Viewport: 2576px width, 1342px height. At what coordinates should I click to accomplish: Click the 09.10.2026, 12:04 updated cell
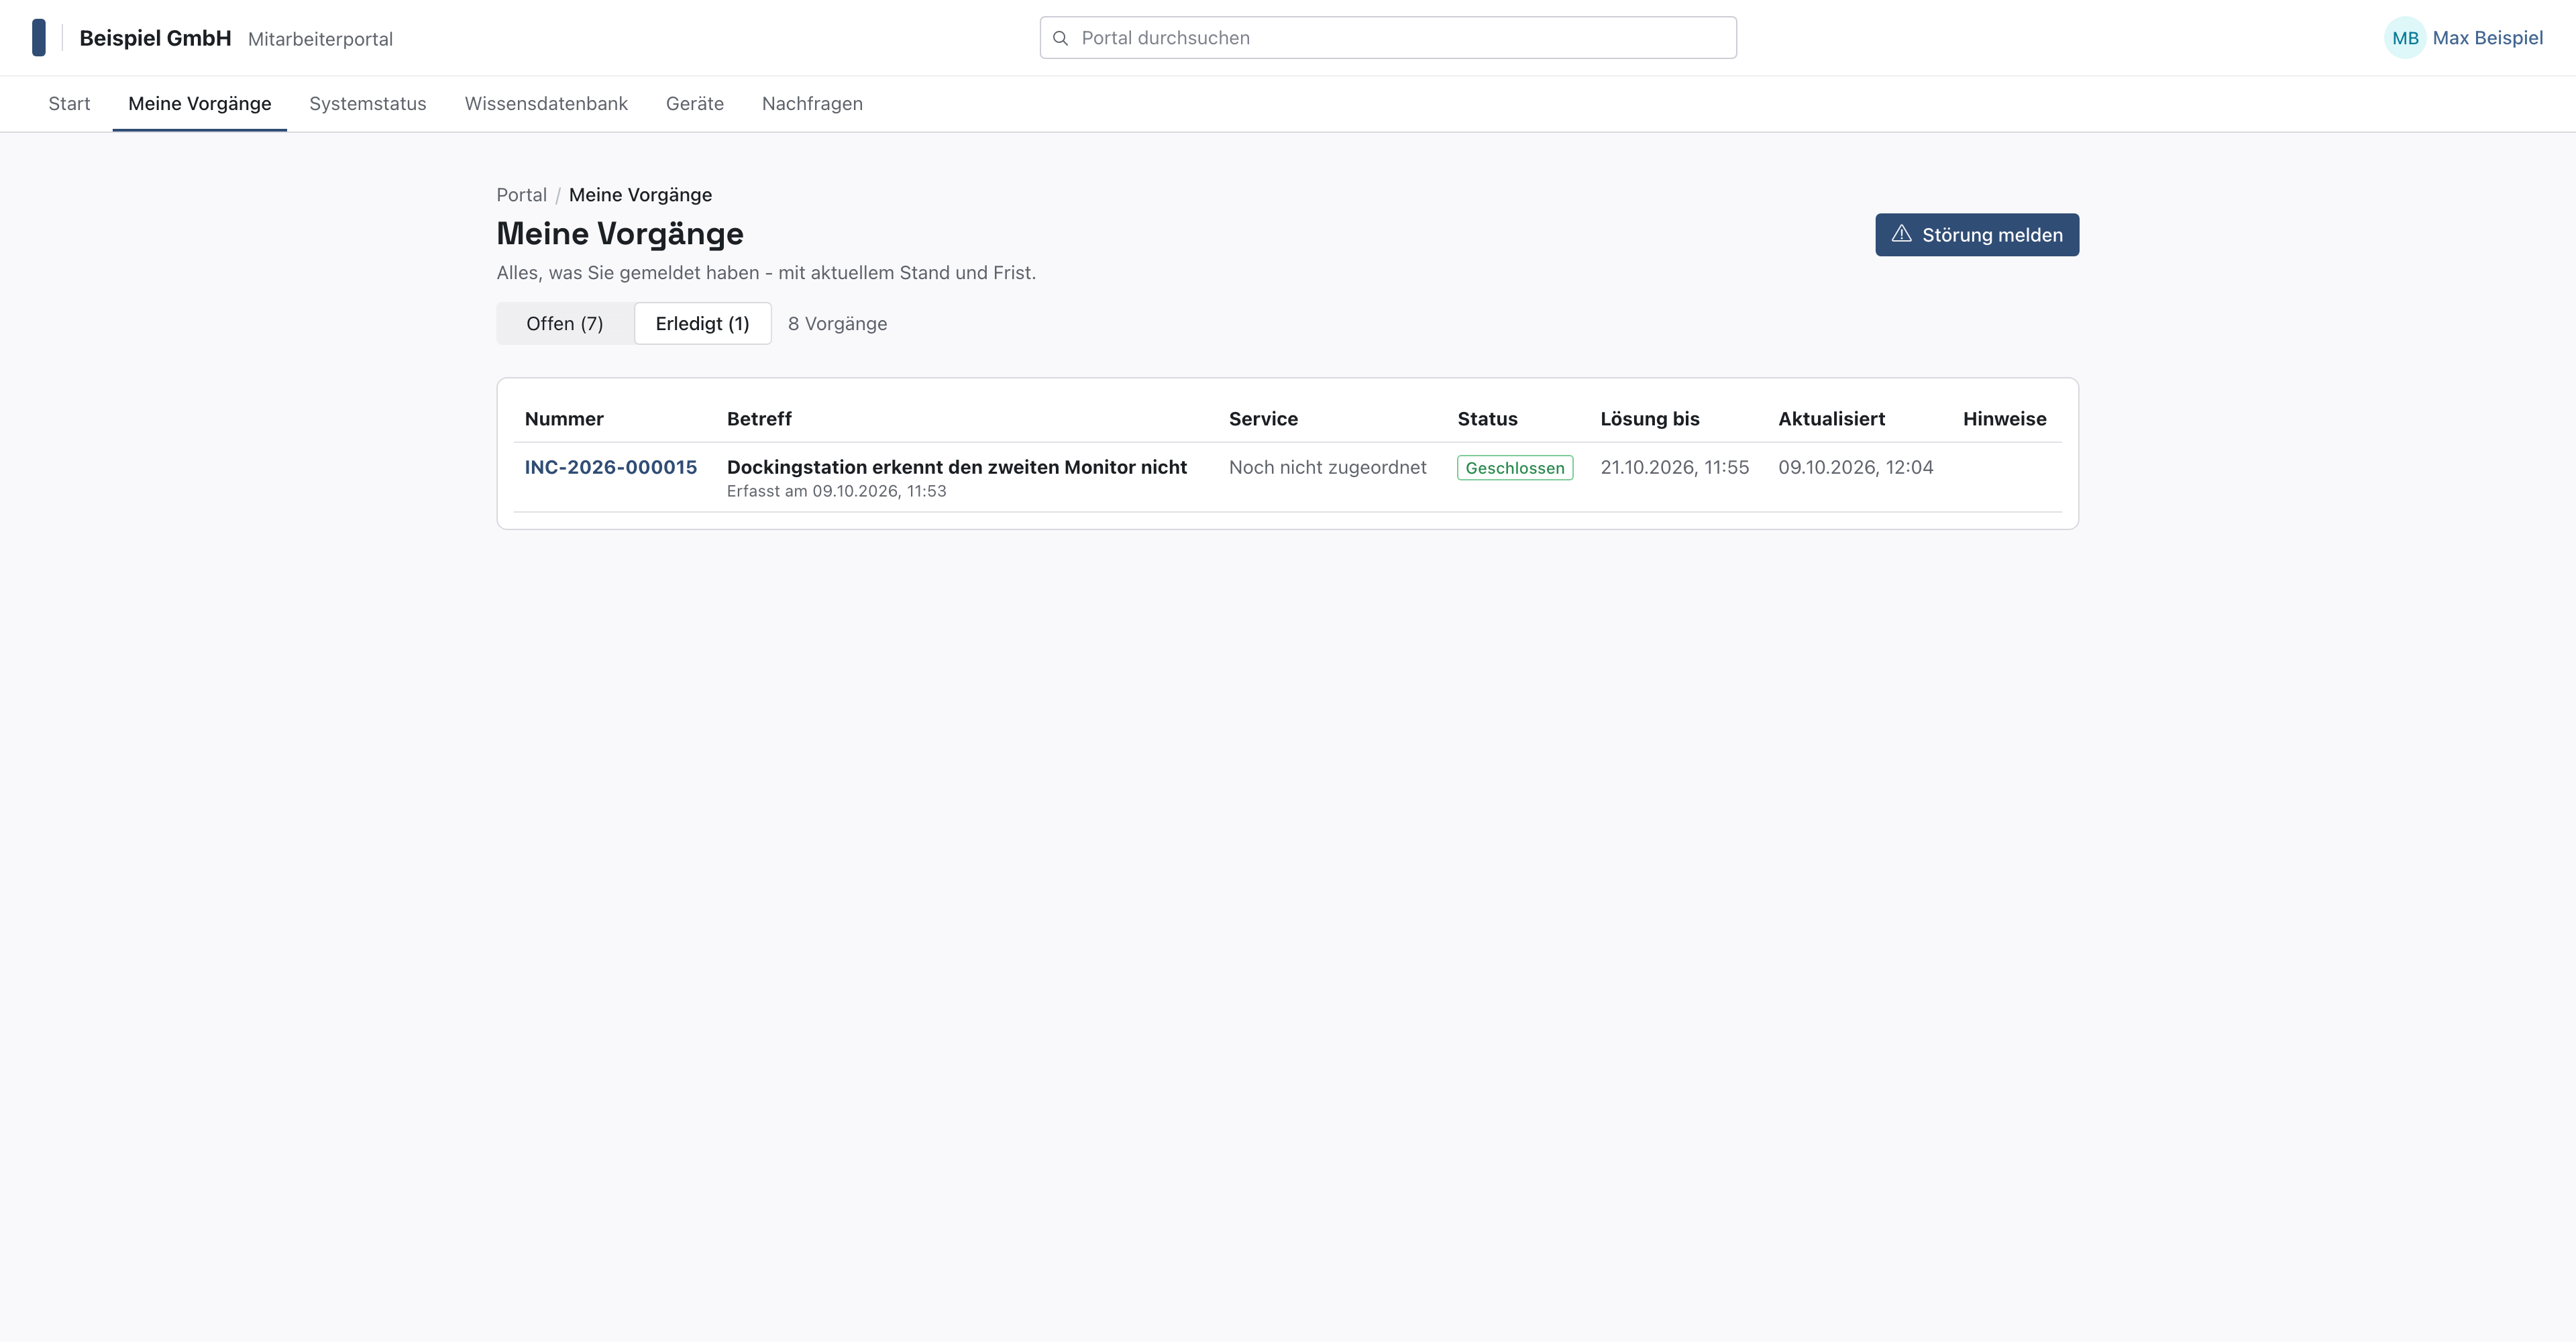[1856, 467]
